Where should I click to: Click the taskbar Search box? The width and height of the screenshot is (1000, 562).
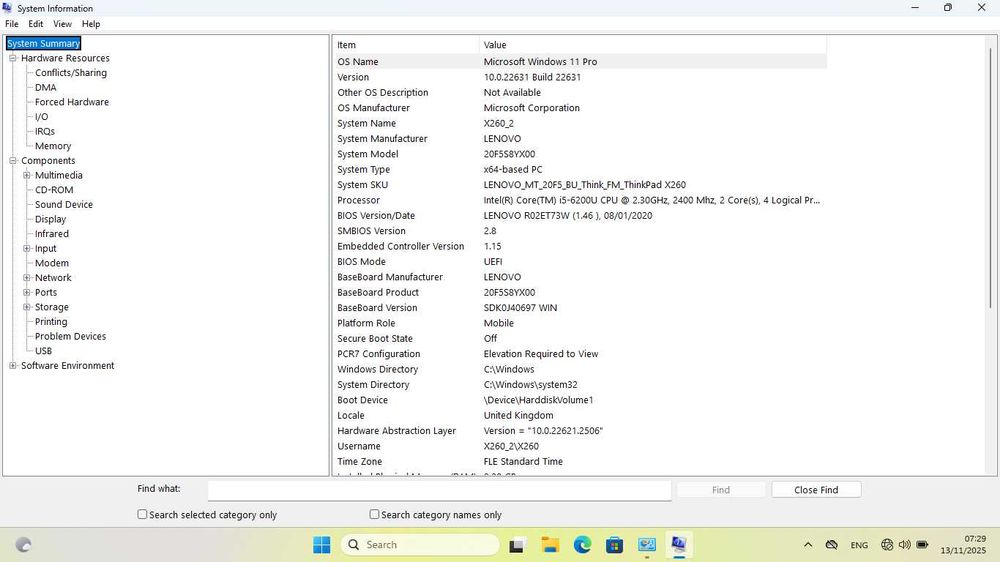point(420,545)
